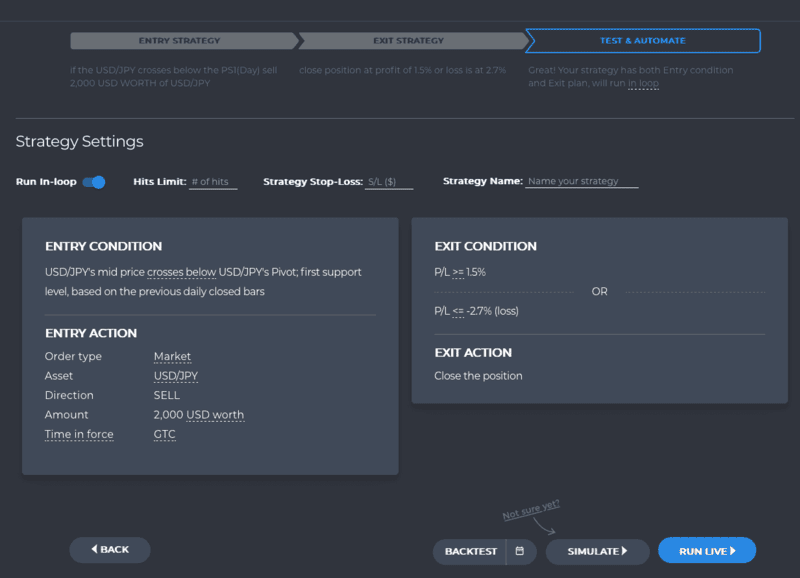Switch to the EXIT STRATEGY step
Viewport: 800px width, 578px height.
(x=410, y=41)
